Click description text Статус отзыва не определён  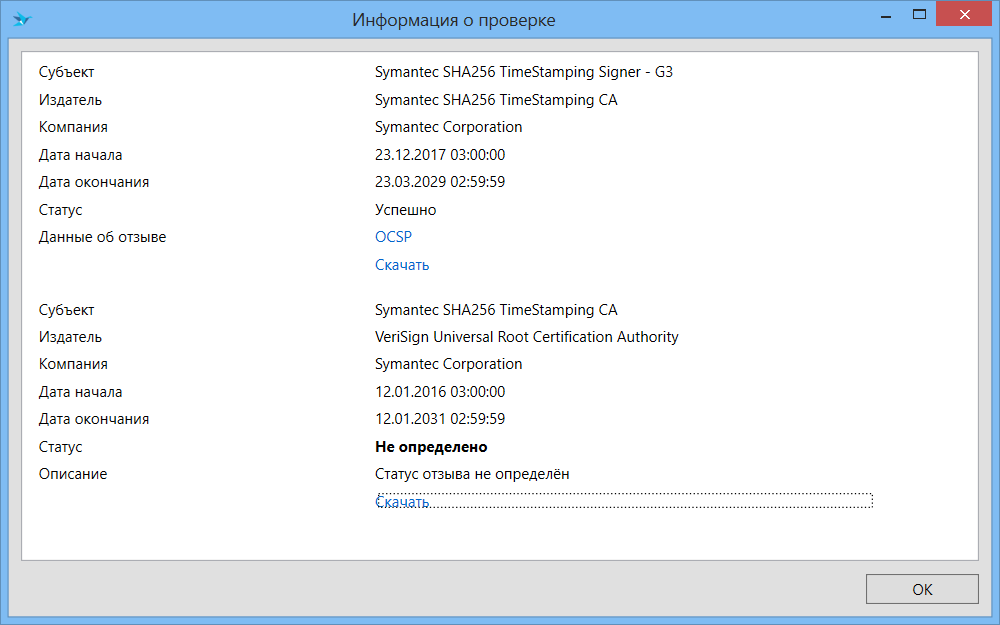tap(472, 474)
